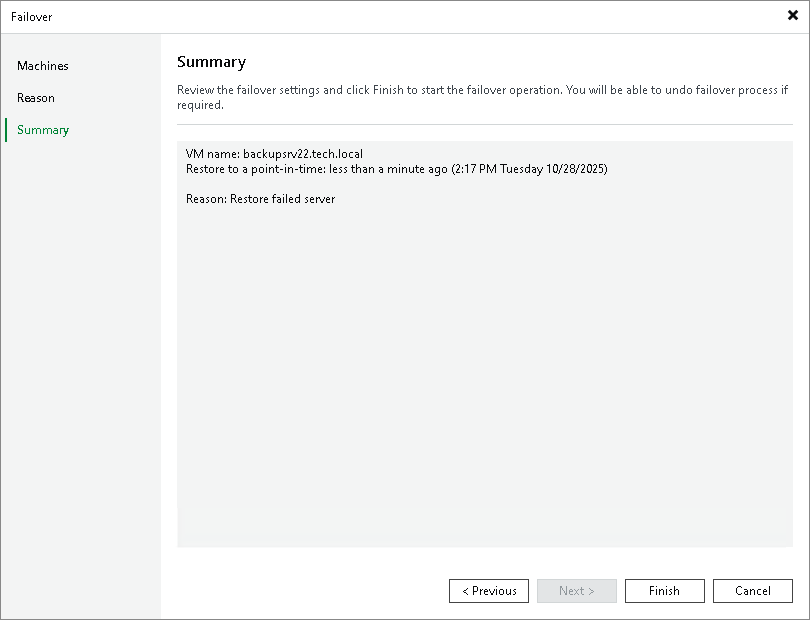This screenshot has width=810, height=620.
Task: Click empty title bar area right of Failover
Action: click(x=400, y=17)
